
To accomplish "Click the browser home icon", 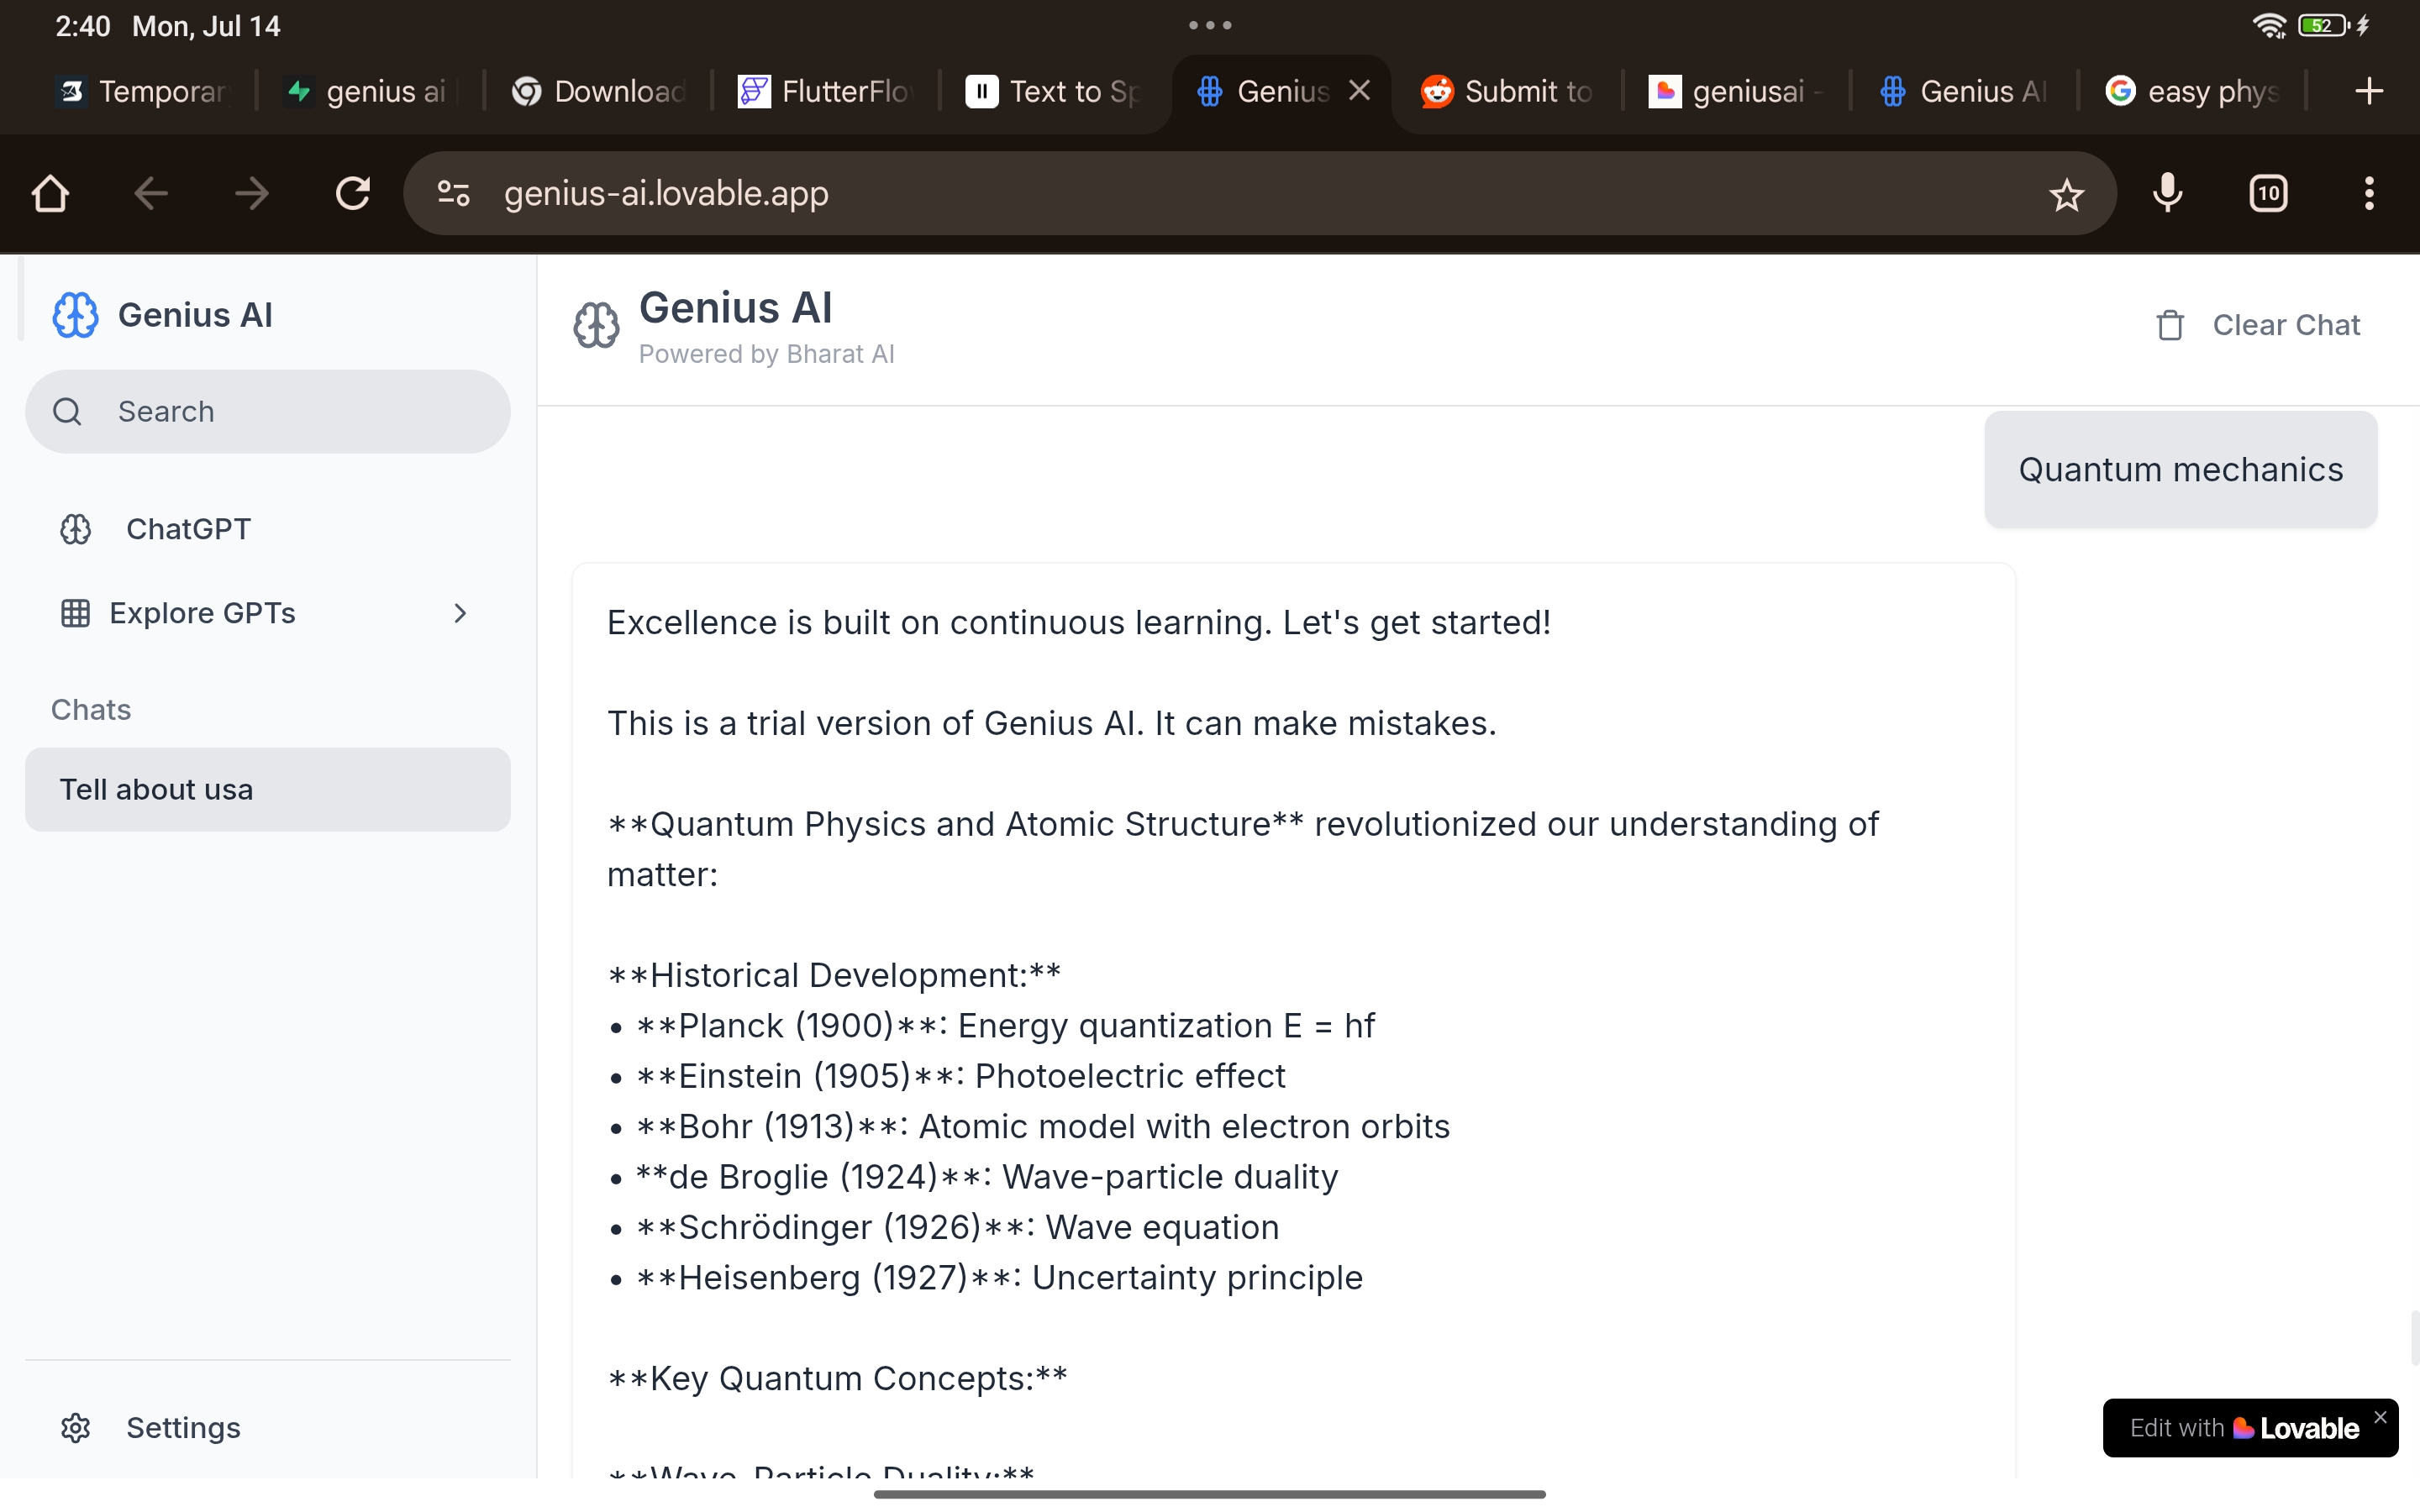I will tap(50, 193).
